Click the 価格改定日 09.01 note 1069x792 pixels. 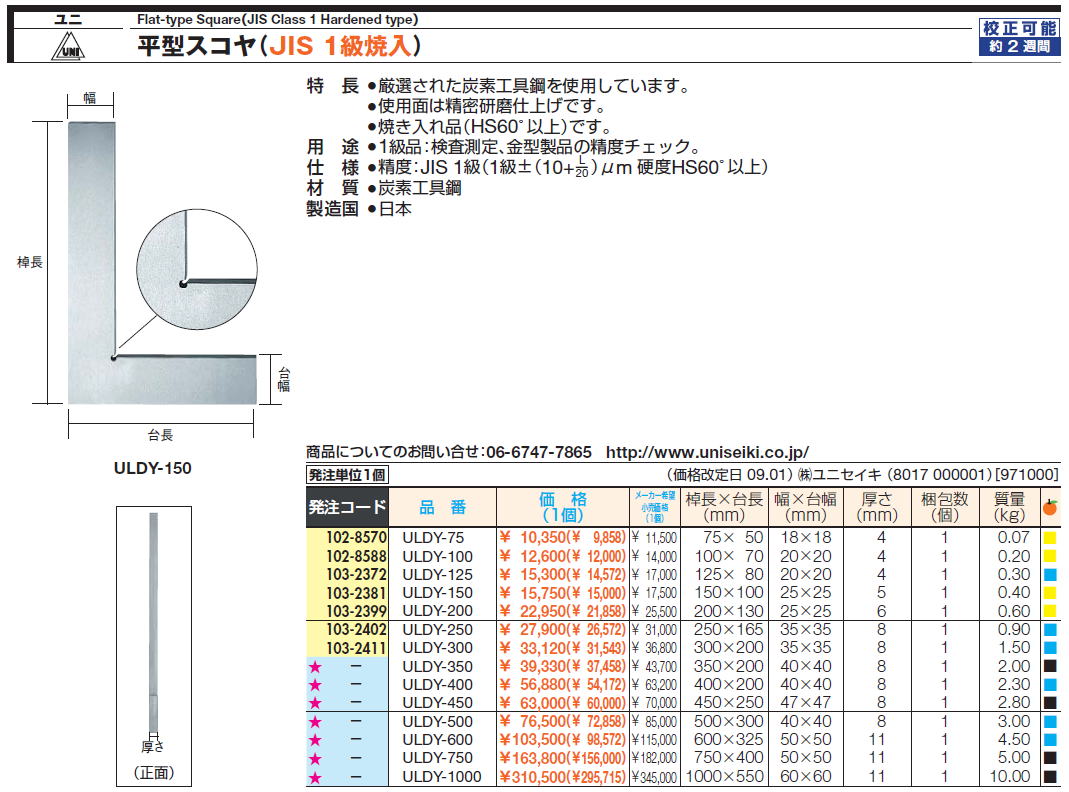click(x=729, y=474)
